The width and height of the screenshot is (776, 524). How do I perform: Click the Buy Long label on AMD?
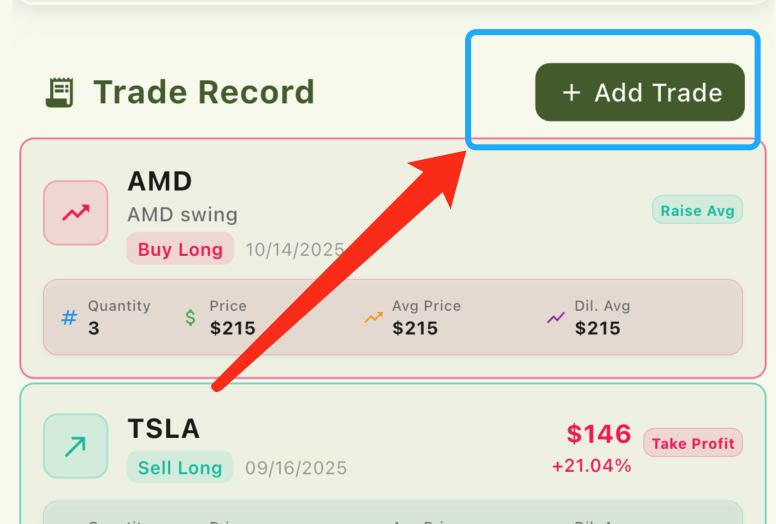pos(180,249)
